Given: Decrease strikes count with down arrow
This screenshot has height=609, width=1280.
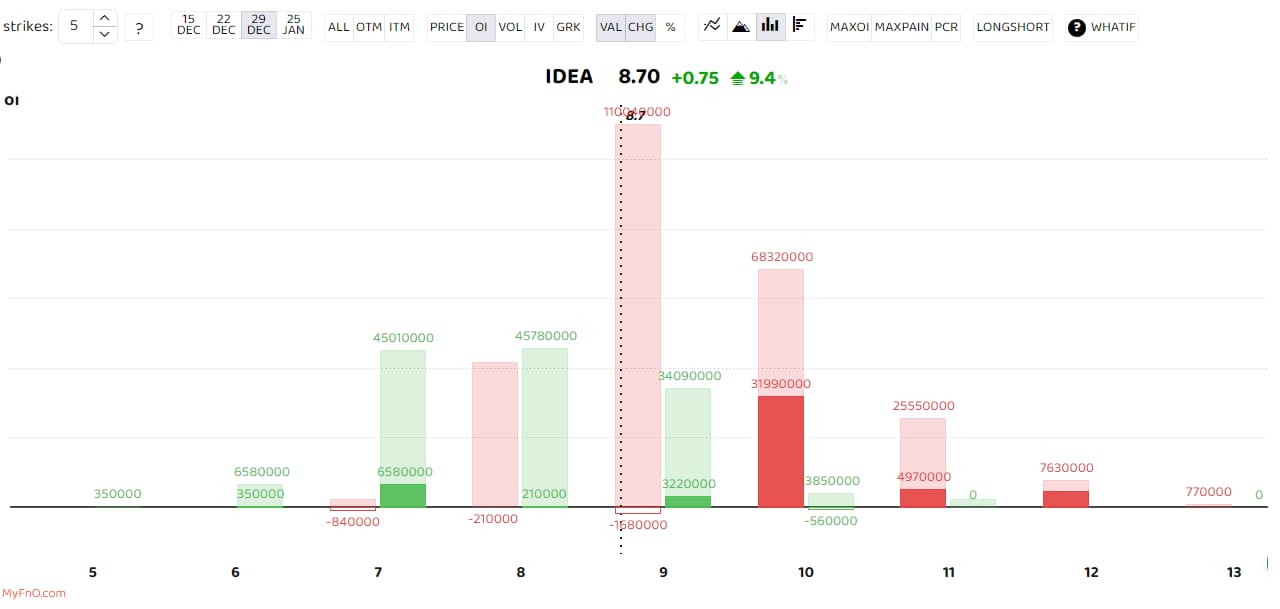Looking at the screenshot, I should [x=105, y=34].
